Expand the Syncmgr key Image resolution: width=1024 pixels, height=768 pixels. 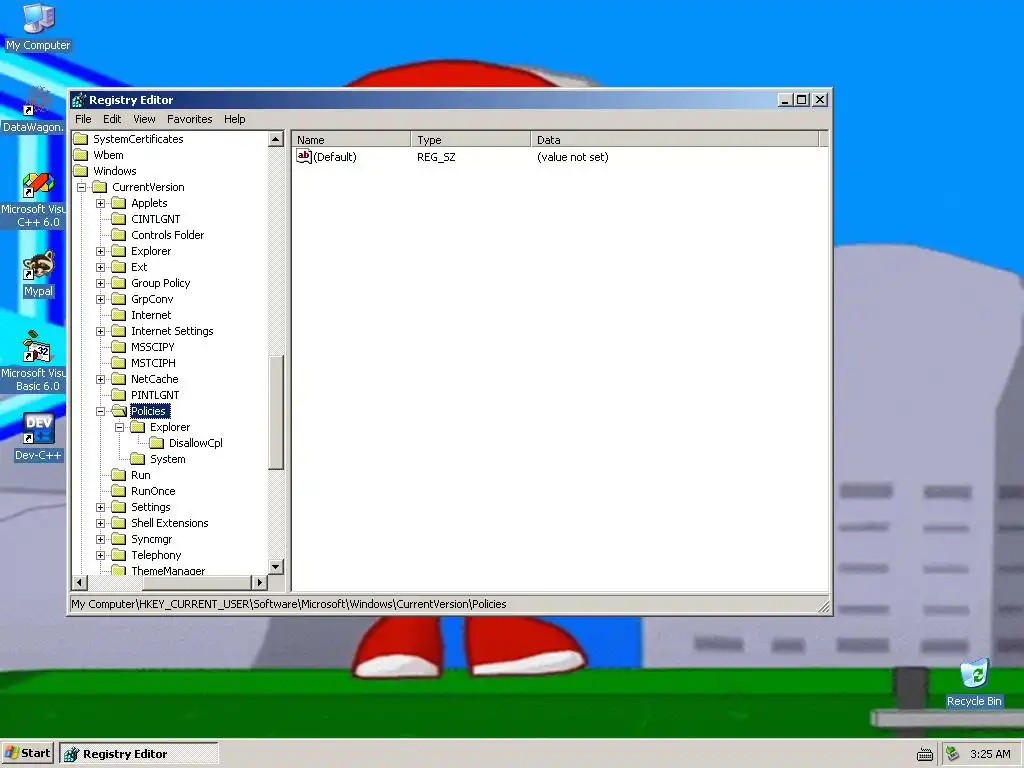point(101,539)
